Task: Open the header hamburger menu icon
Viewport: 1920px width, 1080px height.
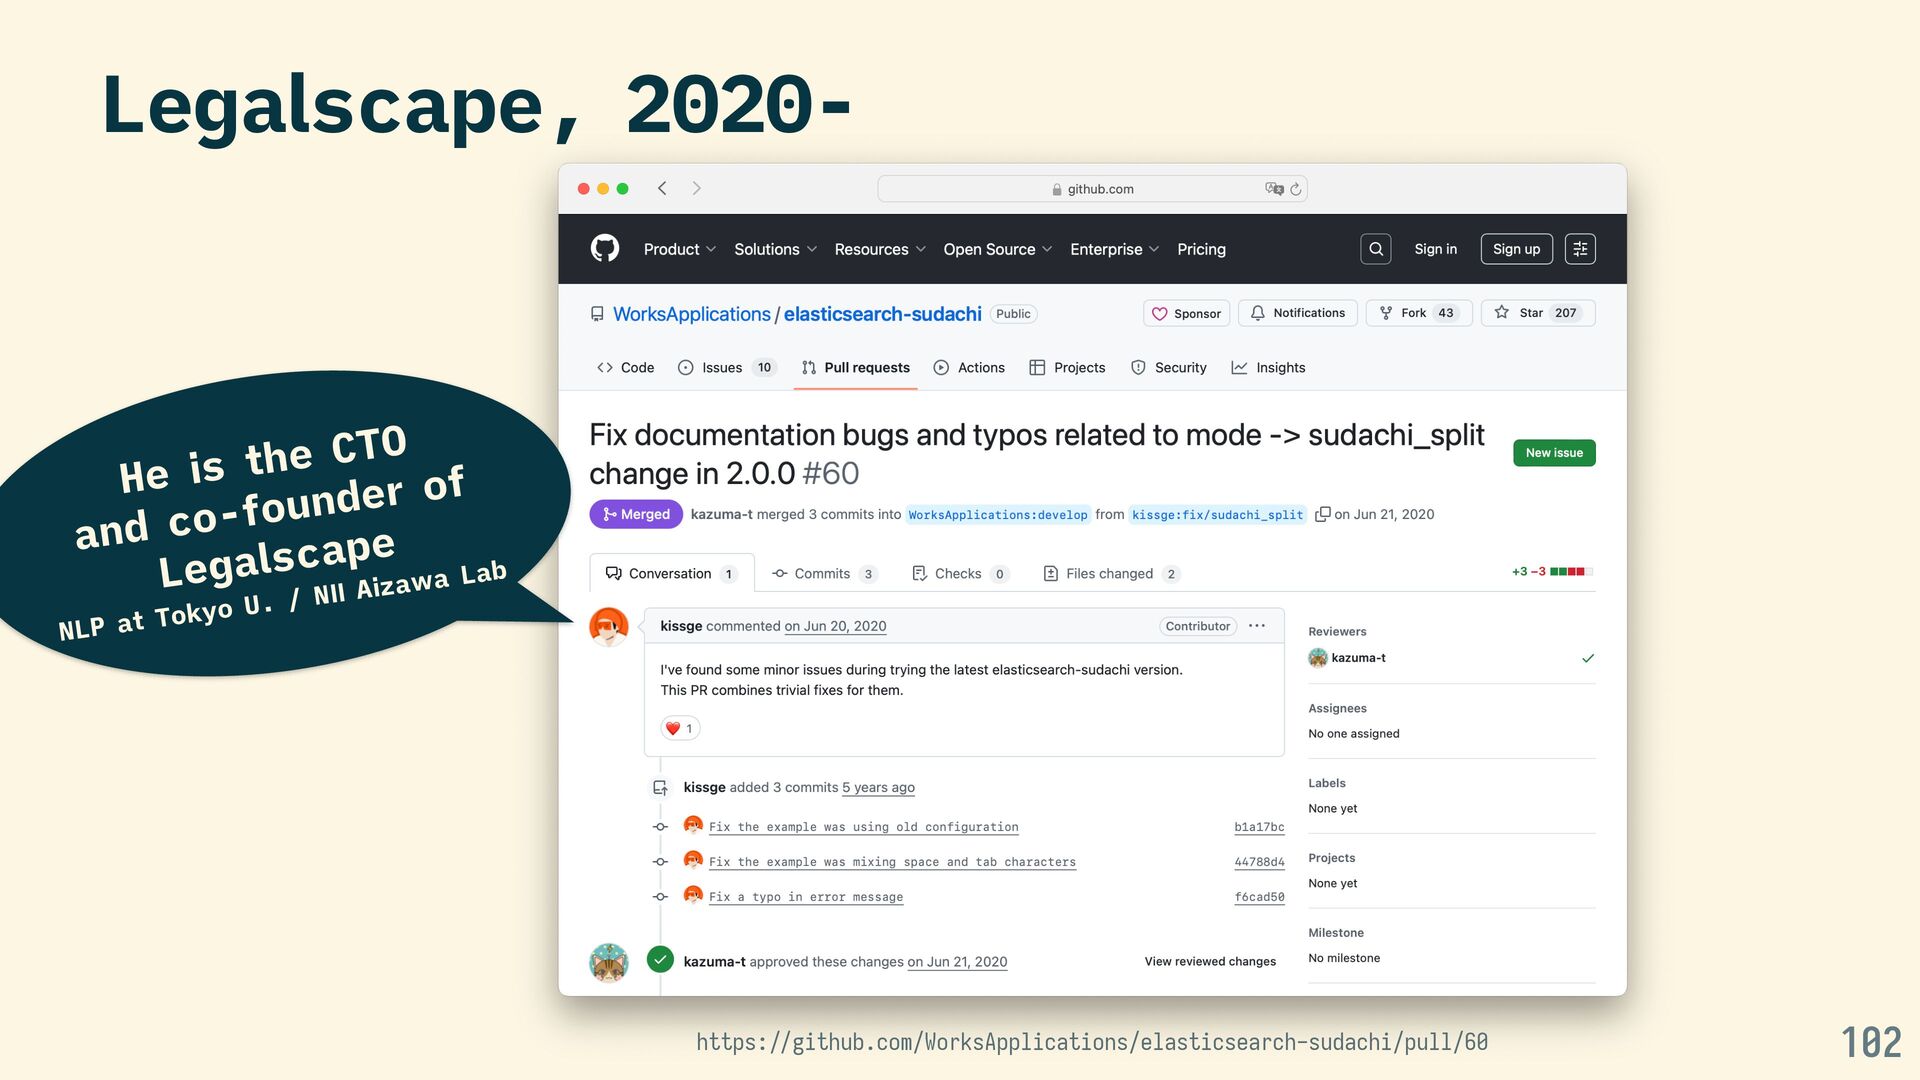Action: pos(1580,249)
